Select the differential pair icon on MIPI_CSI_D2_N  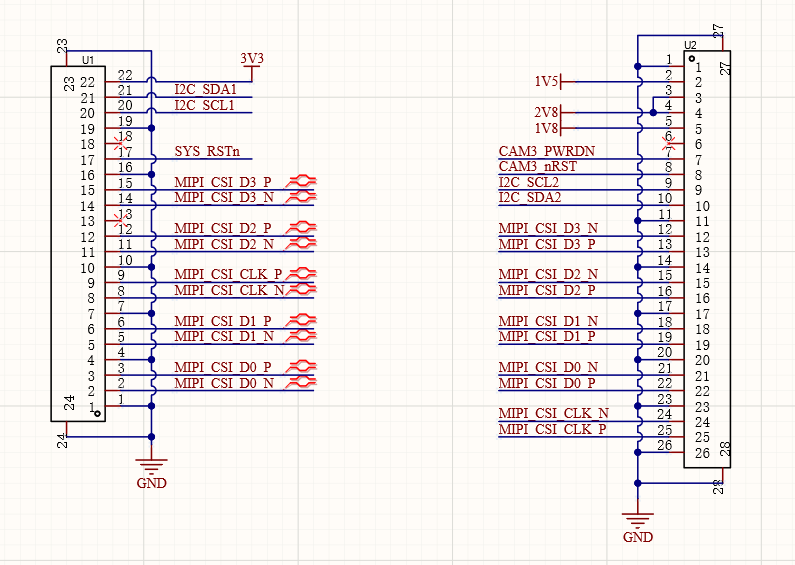pyautogui.click(x=300, y=244)
